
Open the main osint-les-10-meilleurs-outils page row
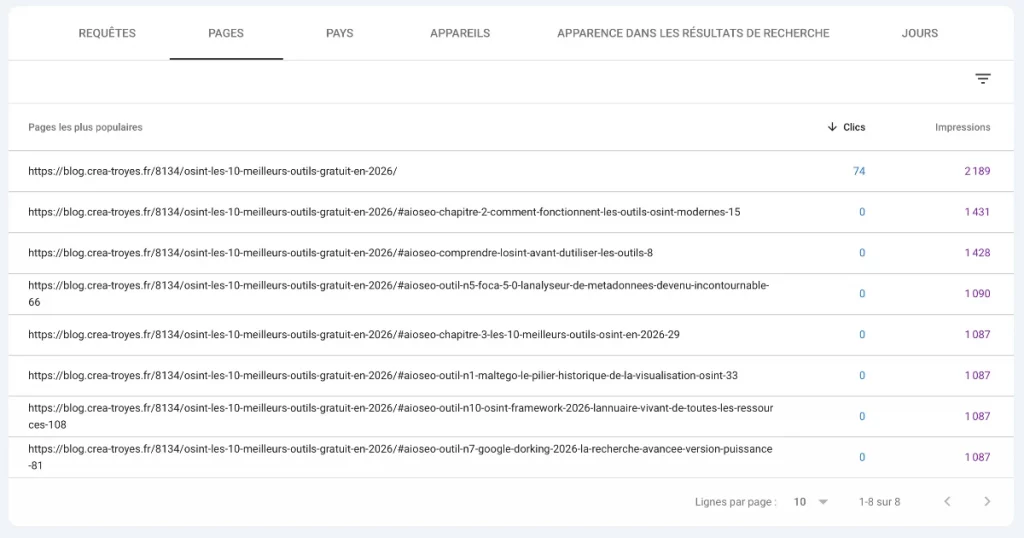tap(212, 171)
